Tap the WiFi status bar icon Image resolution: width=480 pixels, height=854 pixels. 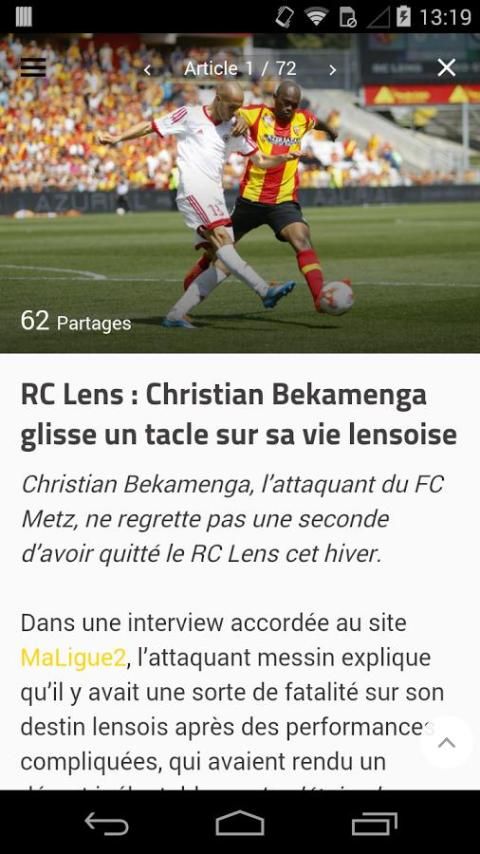pyautogui.click(x=316, y=17)
